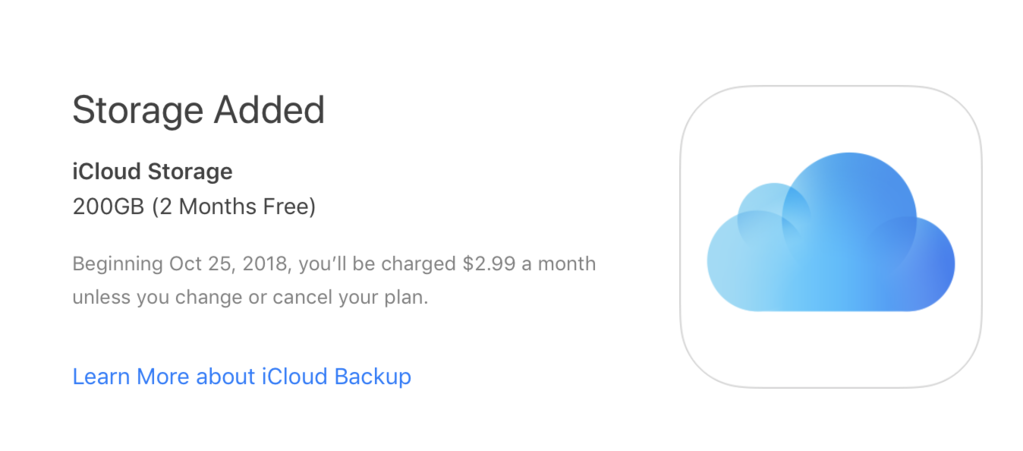Click the top center of cloud graphic
The image size is (1023, 451).
[x=848, y=160]
